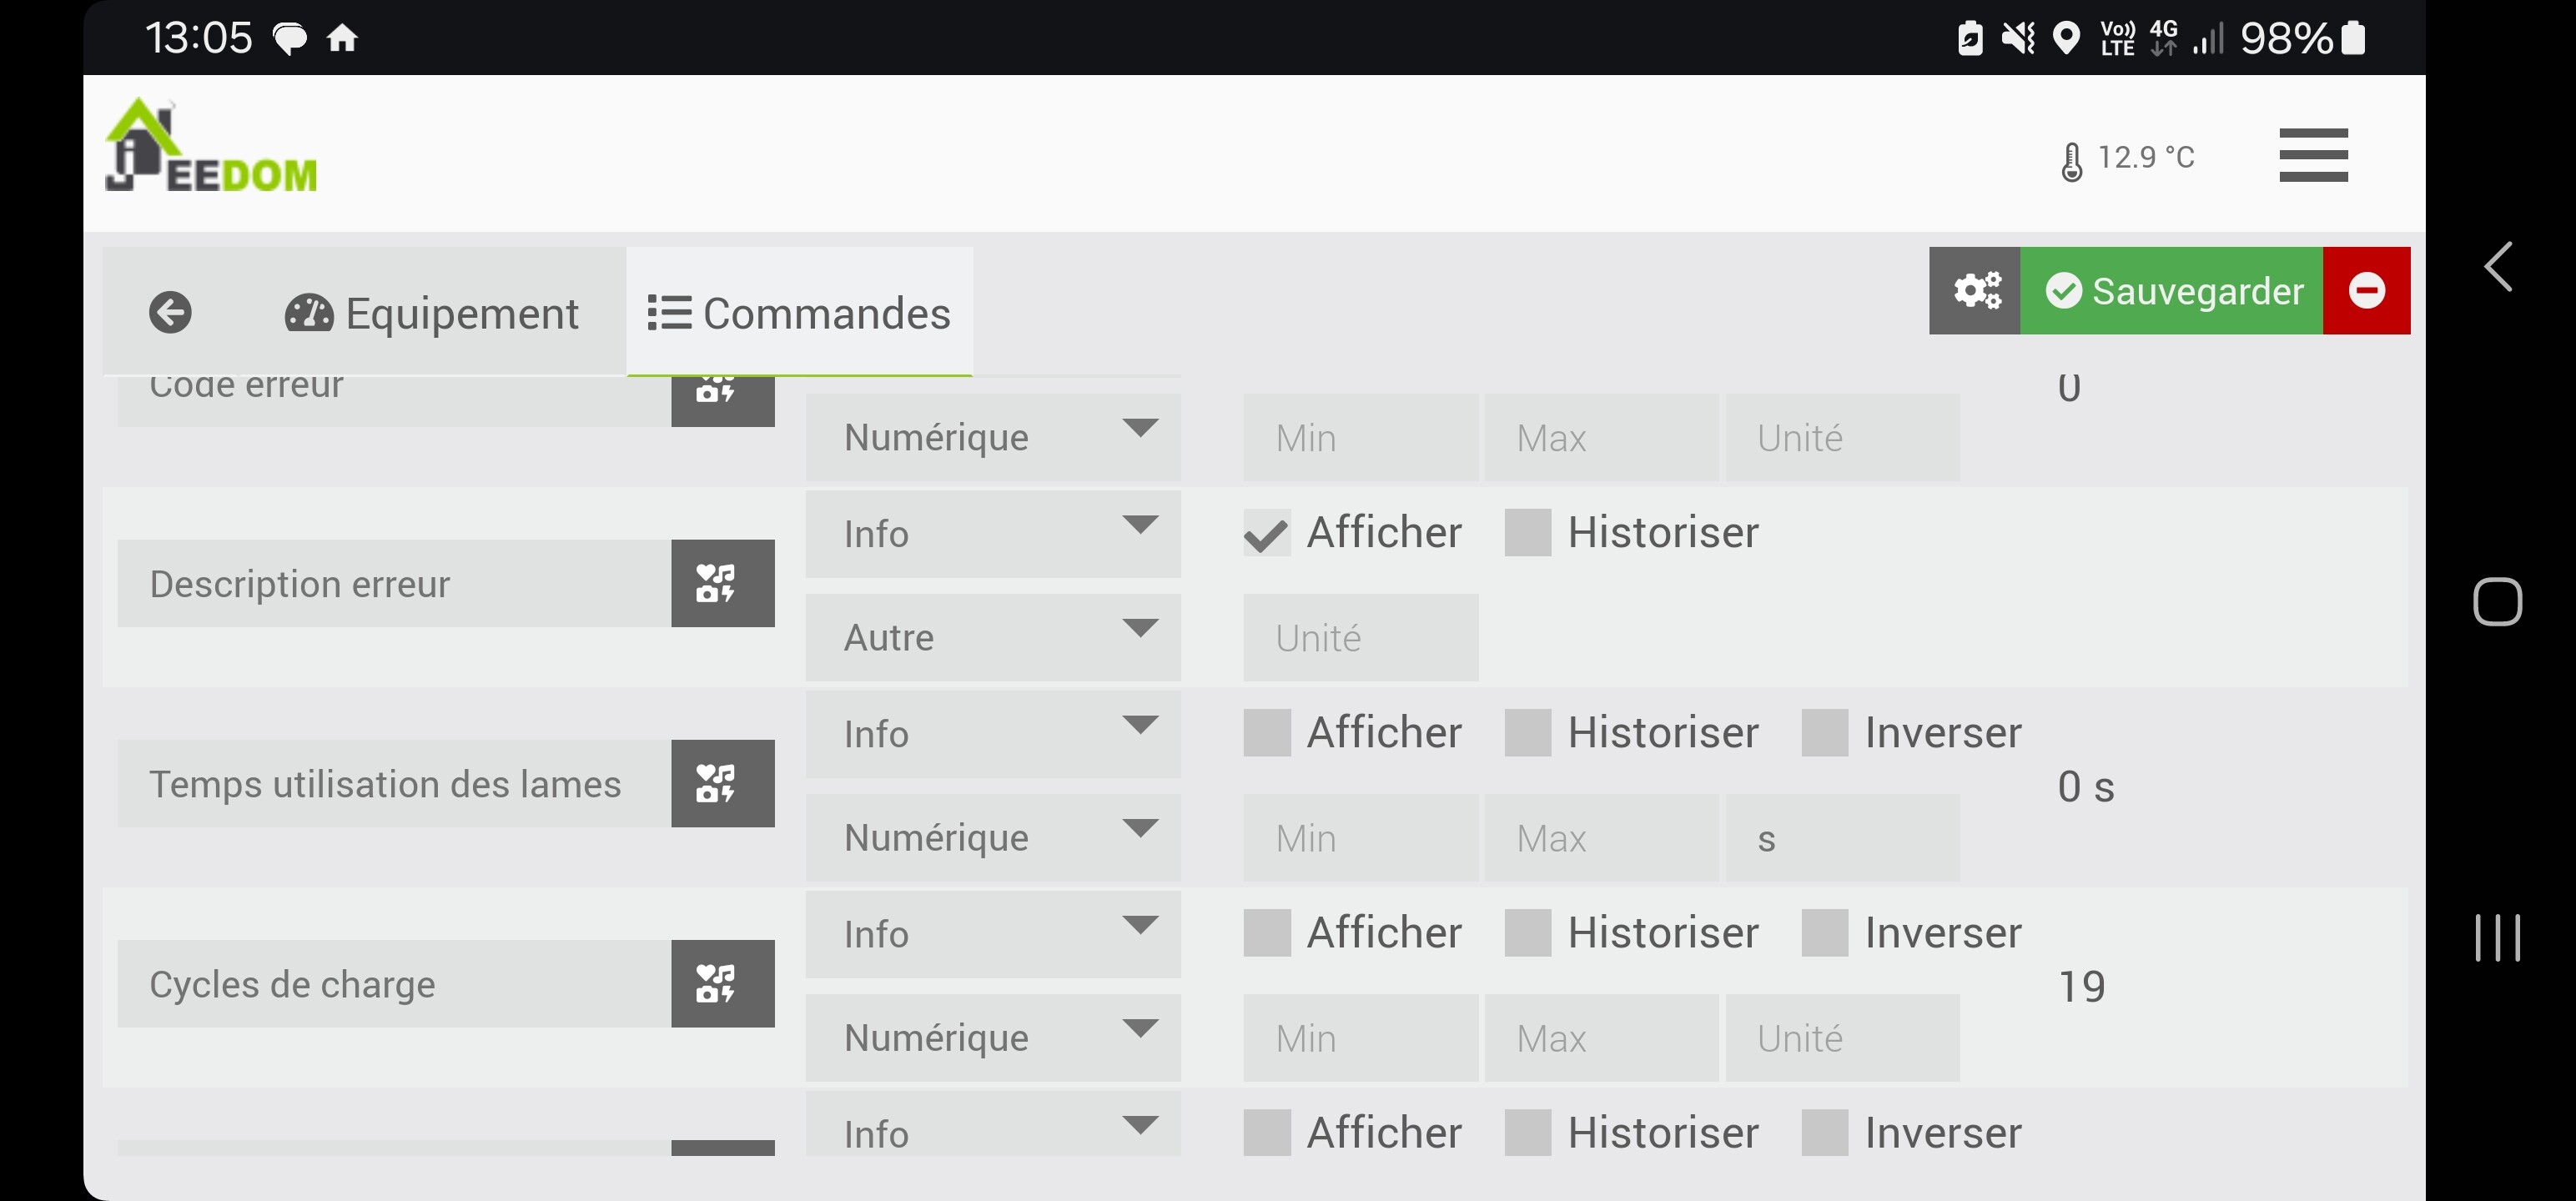Select the '19' value of Cycles de charge

pyautogui.click(x=2081, y=987)
